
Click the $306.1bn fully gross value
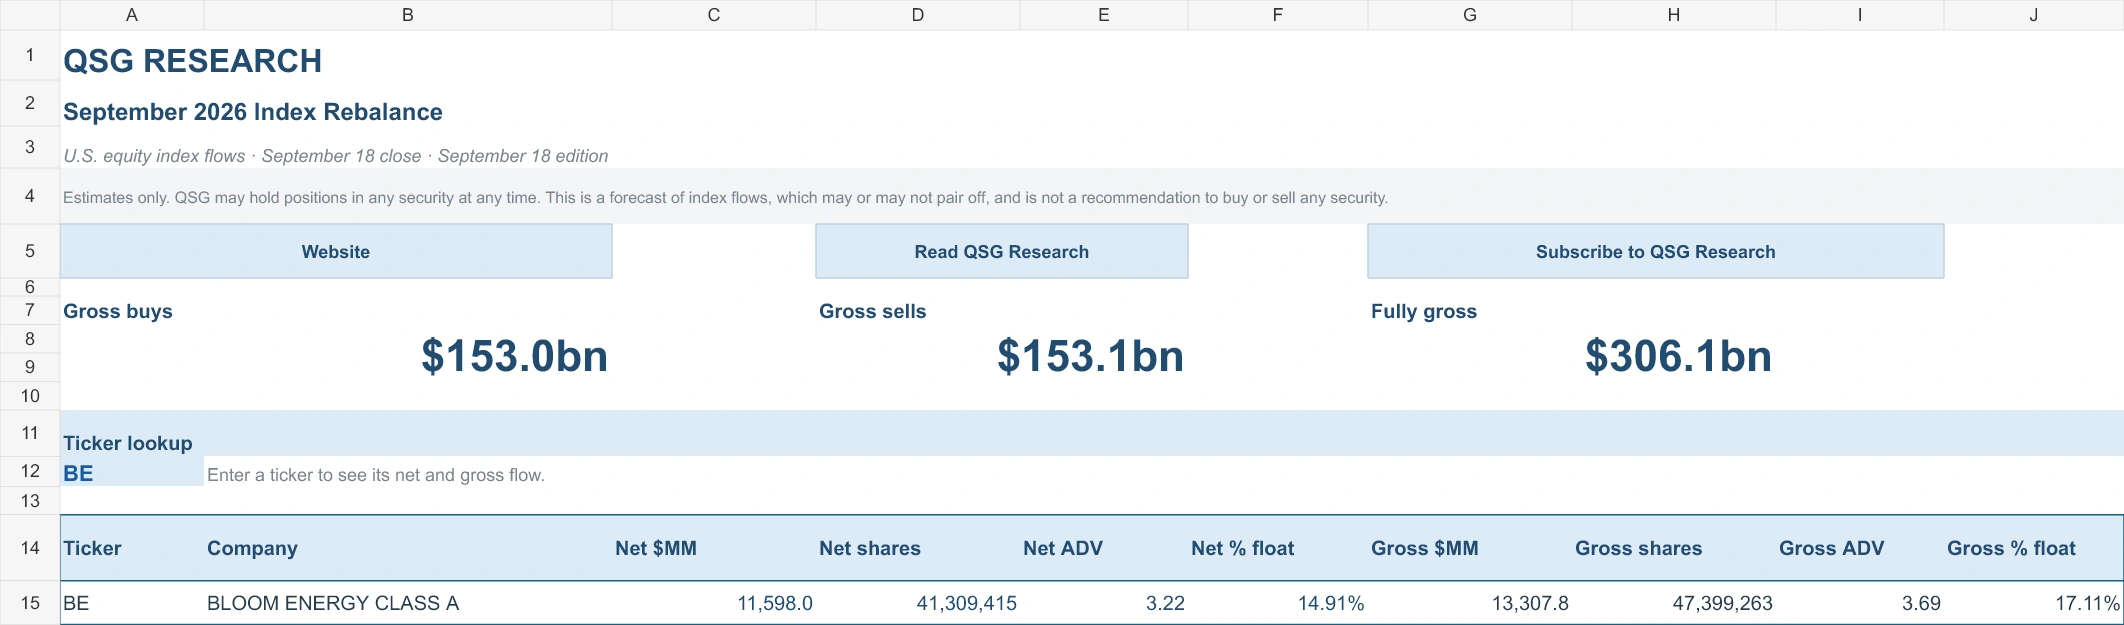(x=1678, y=356)
